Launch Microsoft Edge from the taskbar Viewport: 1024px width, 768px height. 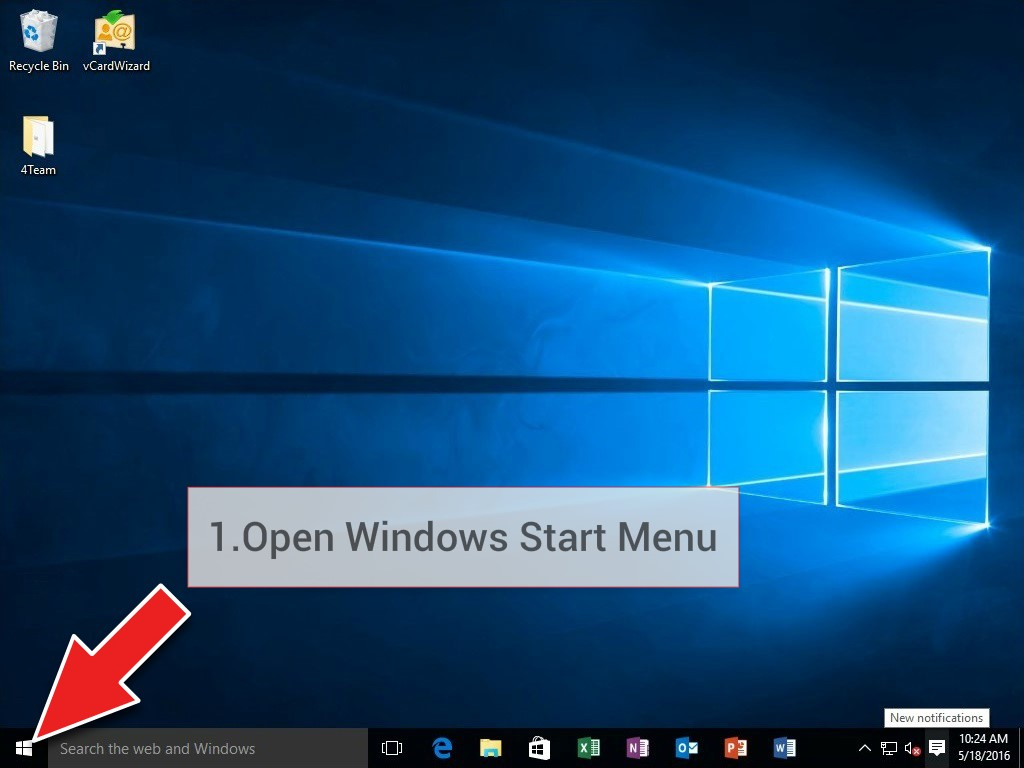[442, 748]
